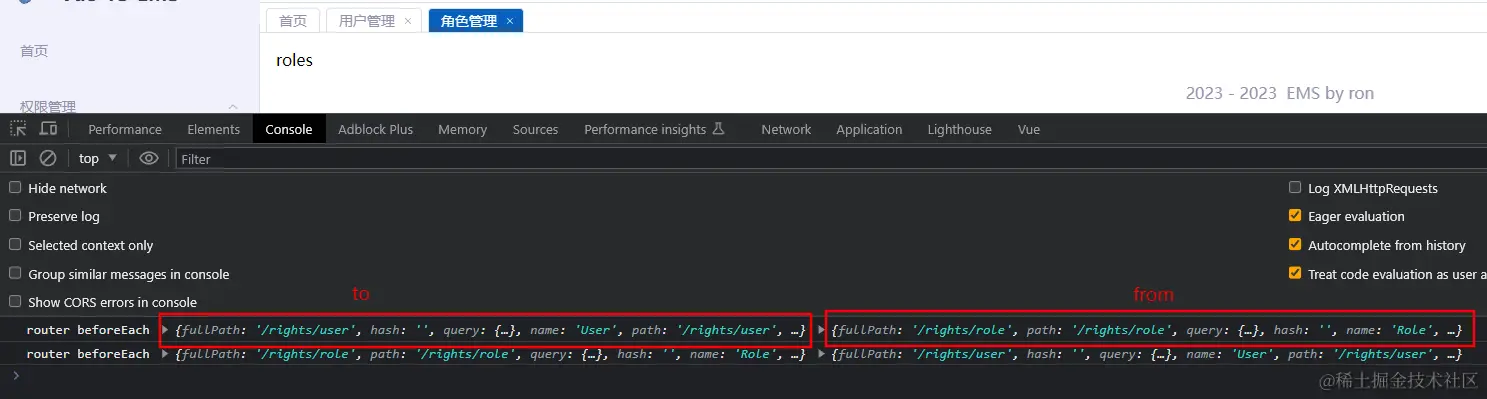Screen dimensions: 1487x399
Task: Click second 'router beforeEach' log text
Action: coord(88,354)
